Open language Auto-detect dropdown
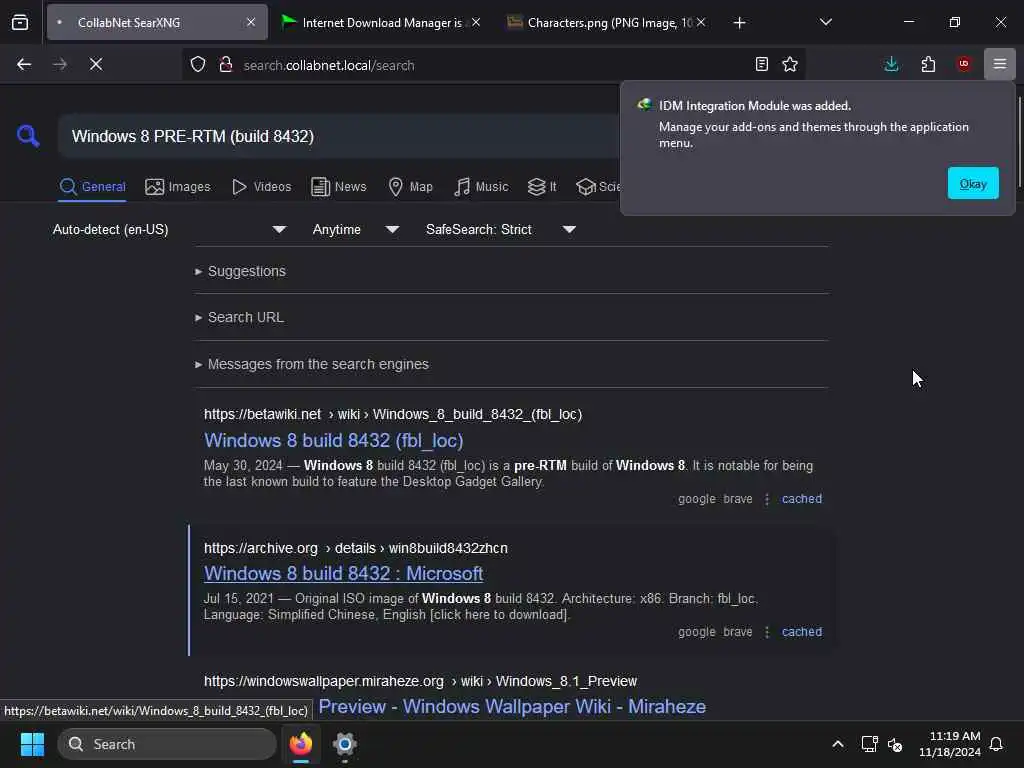1024x768 pixels. pos(169,229)
